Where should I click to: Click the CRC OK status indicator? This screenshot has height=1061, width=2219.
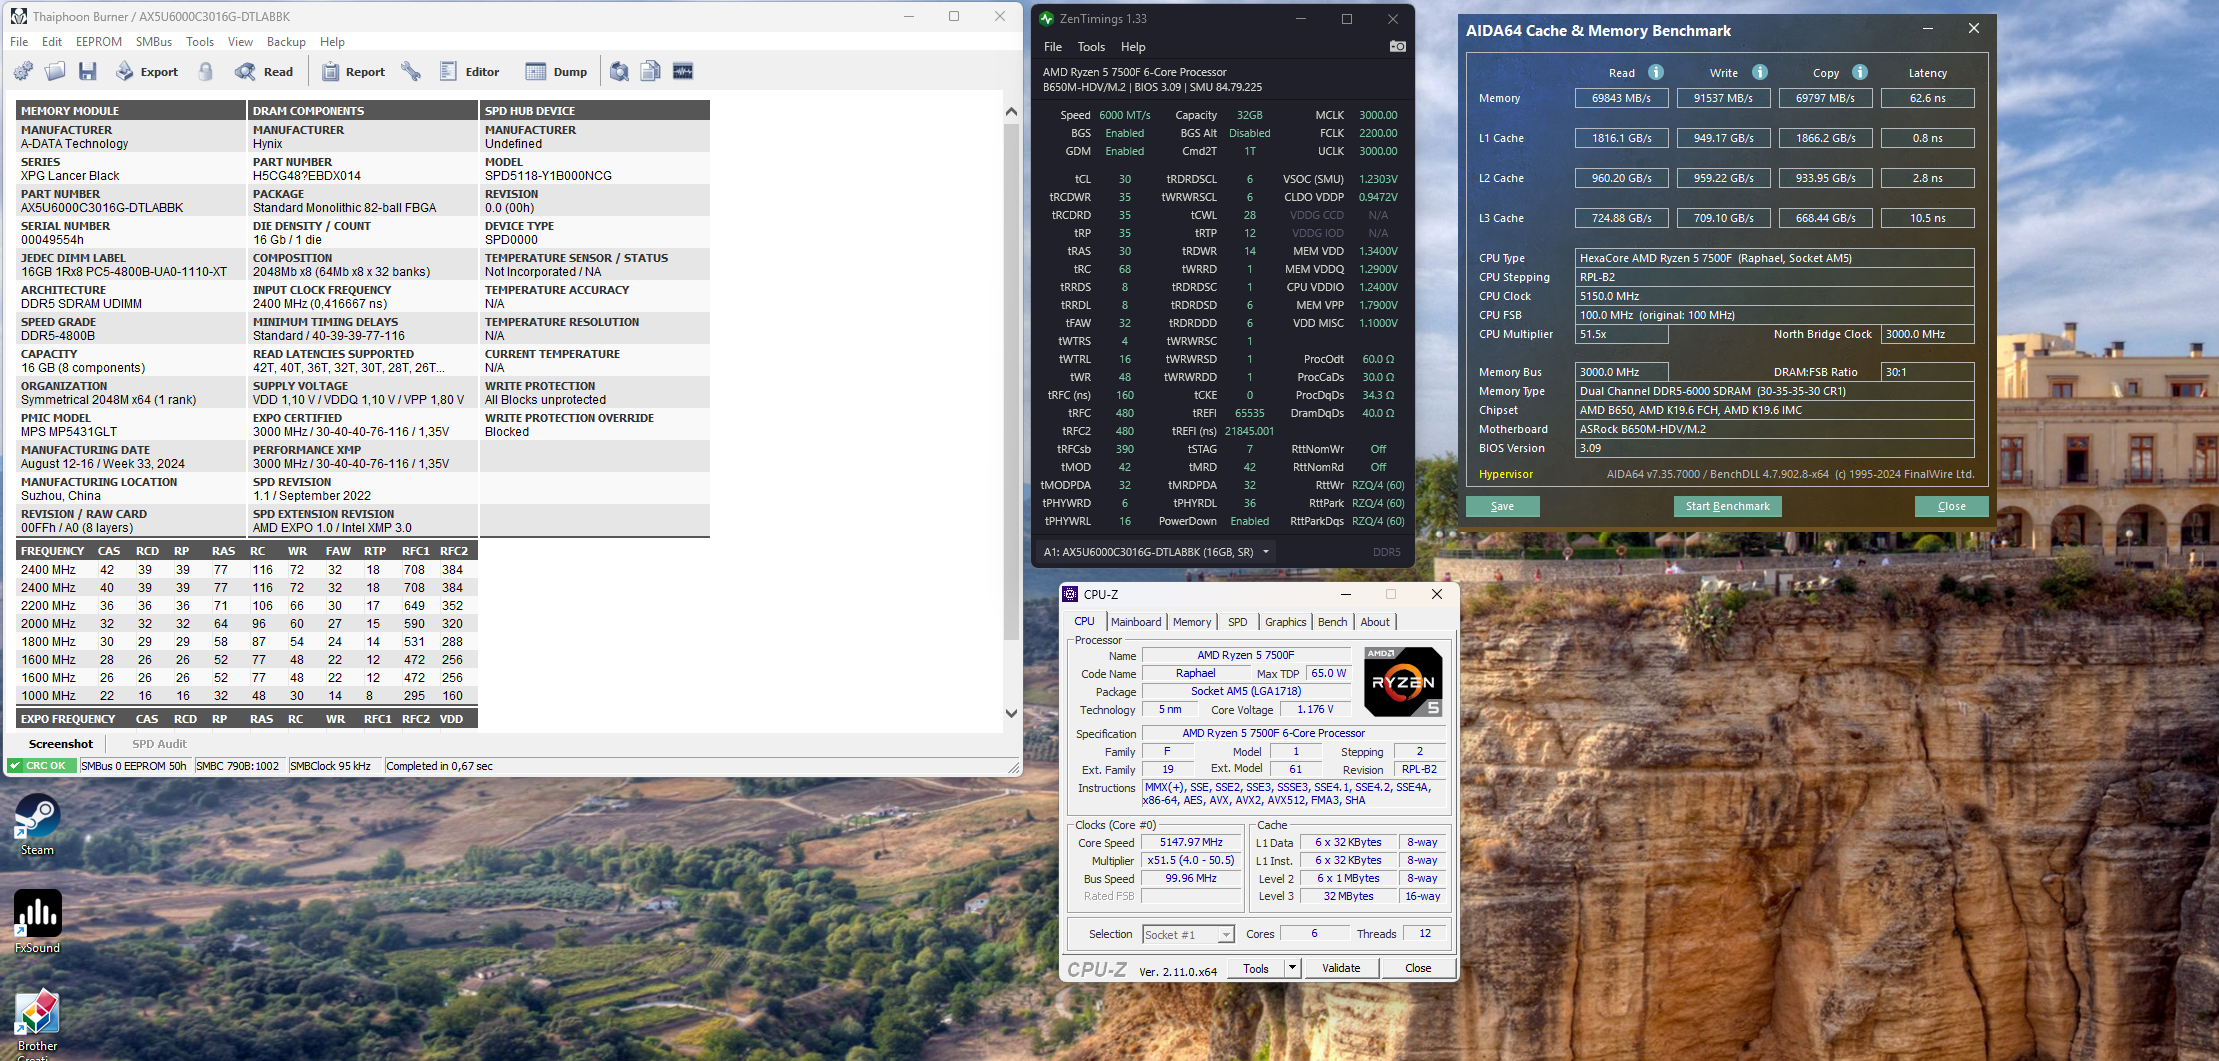click(x=42, y=766)
